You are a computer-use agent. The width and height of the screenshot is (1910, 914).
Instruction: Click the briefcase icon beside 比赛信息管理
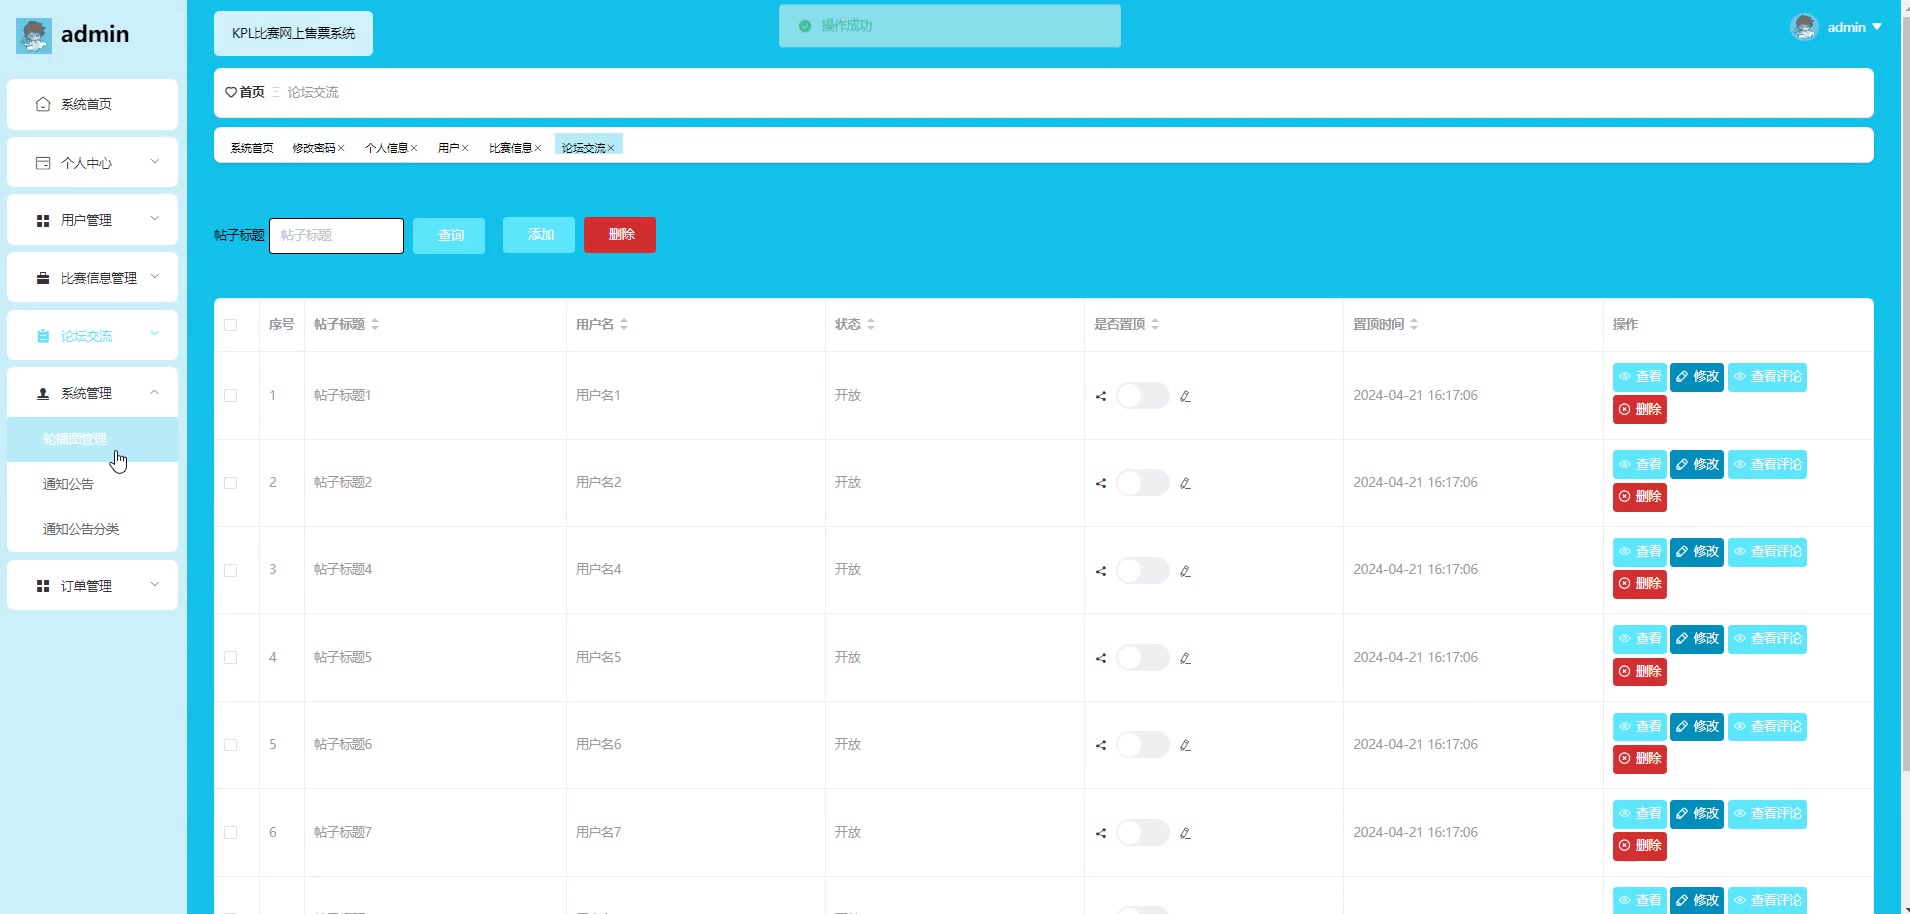(x=43, y=278)
